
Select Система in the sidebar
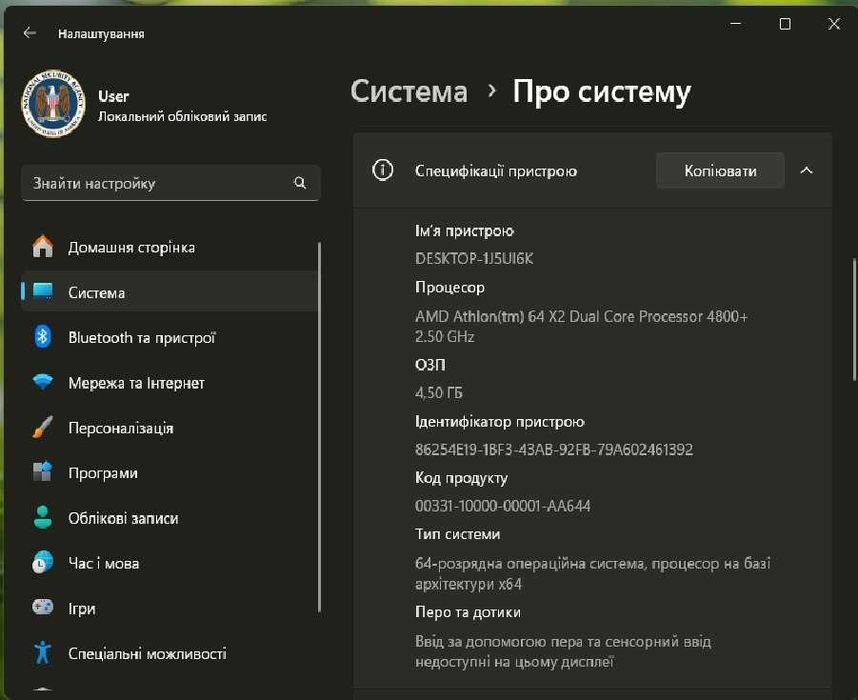[x=170, y=292]
